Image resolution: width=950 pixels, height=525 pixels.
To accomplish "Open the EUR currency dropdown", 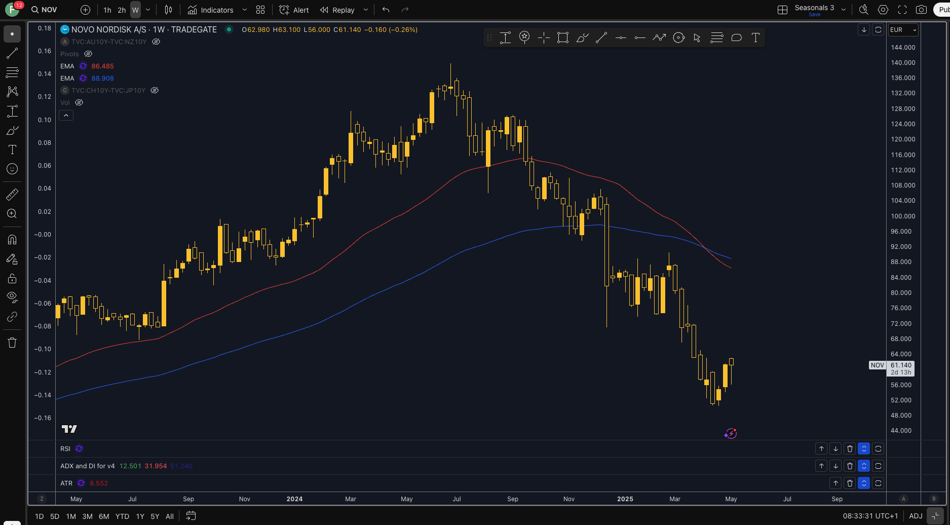I will pos(903,30).
